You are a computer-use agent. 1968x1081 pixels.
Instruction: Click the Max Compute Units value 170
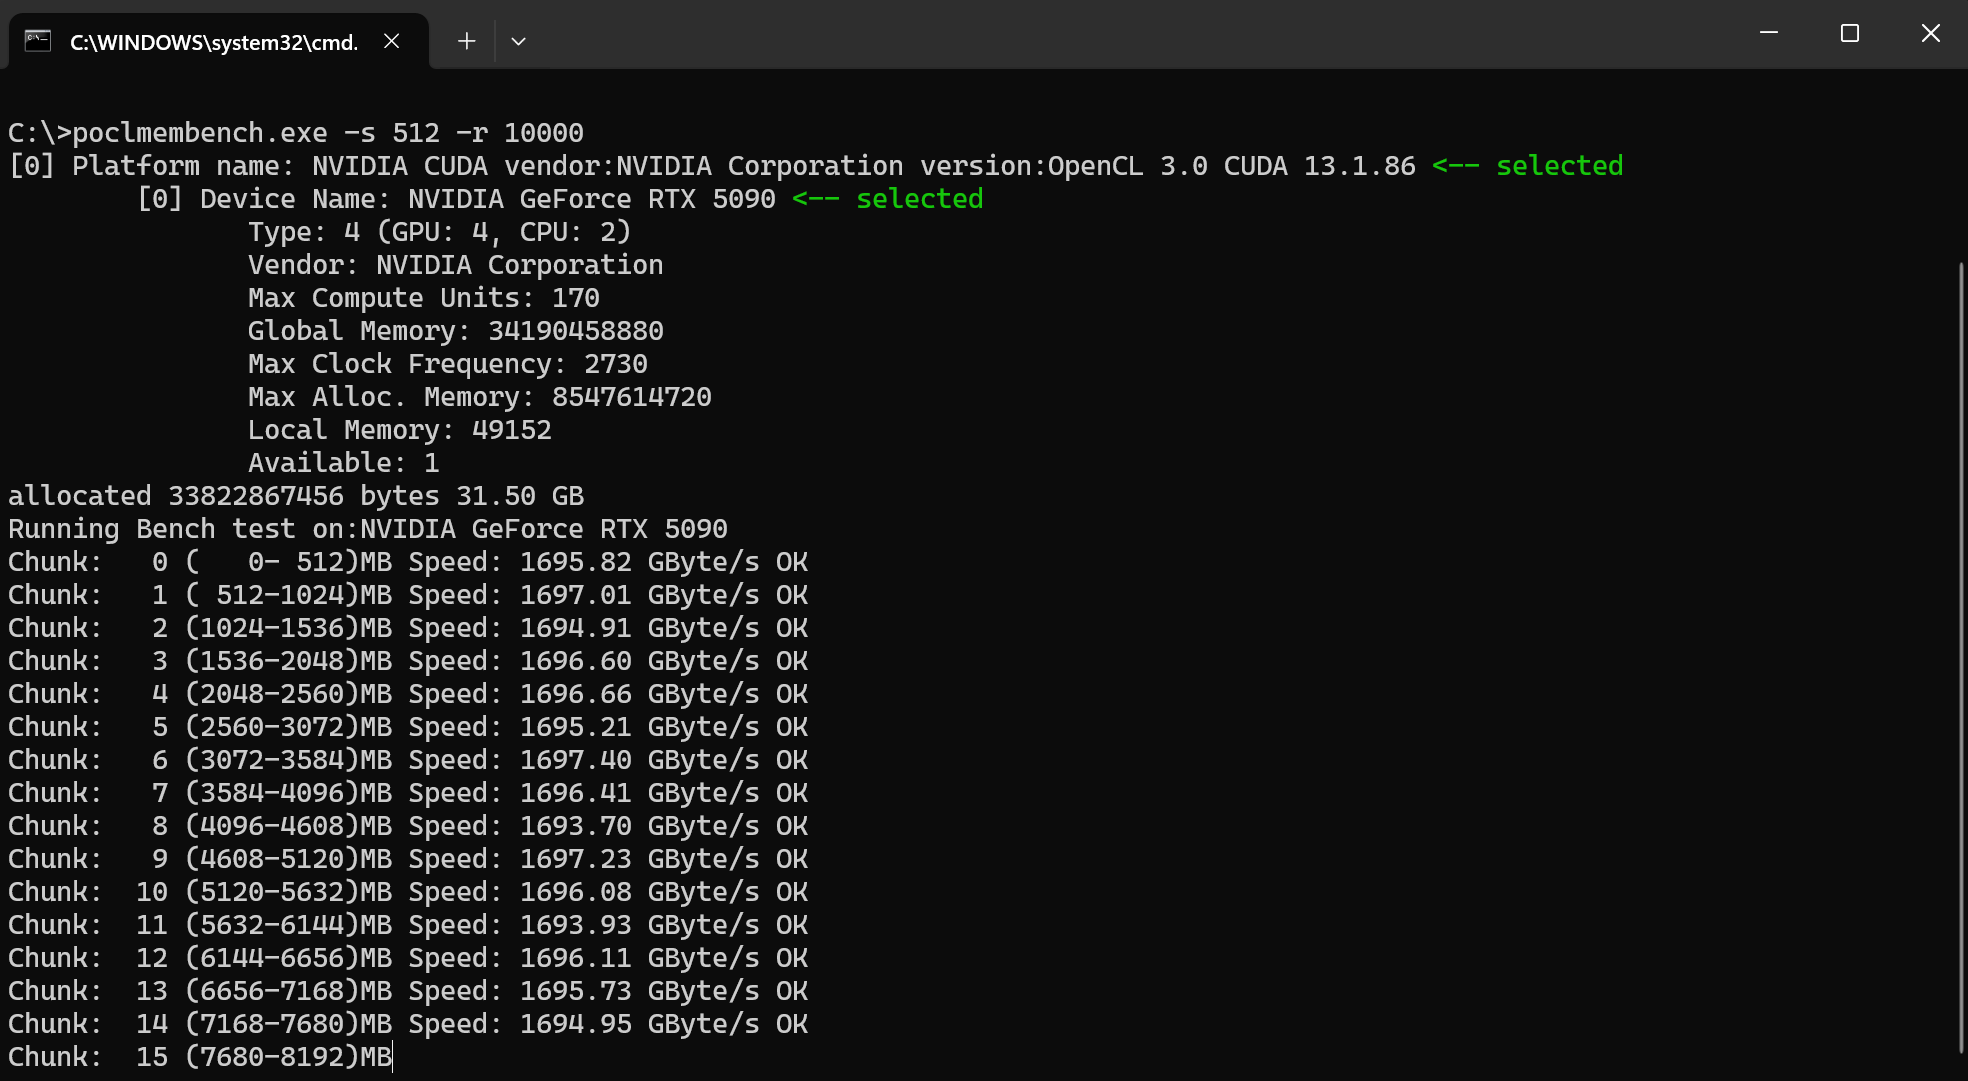575,298
